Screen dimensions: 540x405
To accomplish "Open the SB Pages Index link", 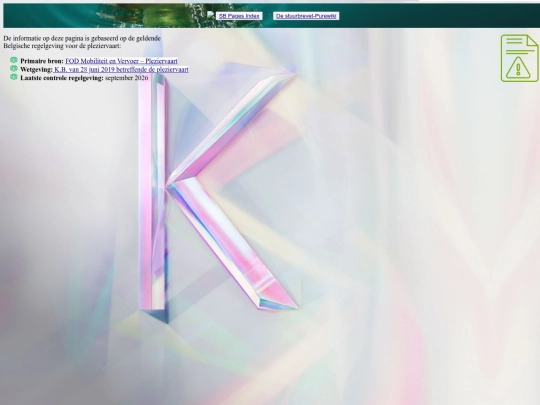I will pos(239,16).
